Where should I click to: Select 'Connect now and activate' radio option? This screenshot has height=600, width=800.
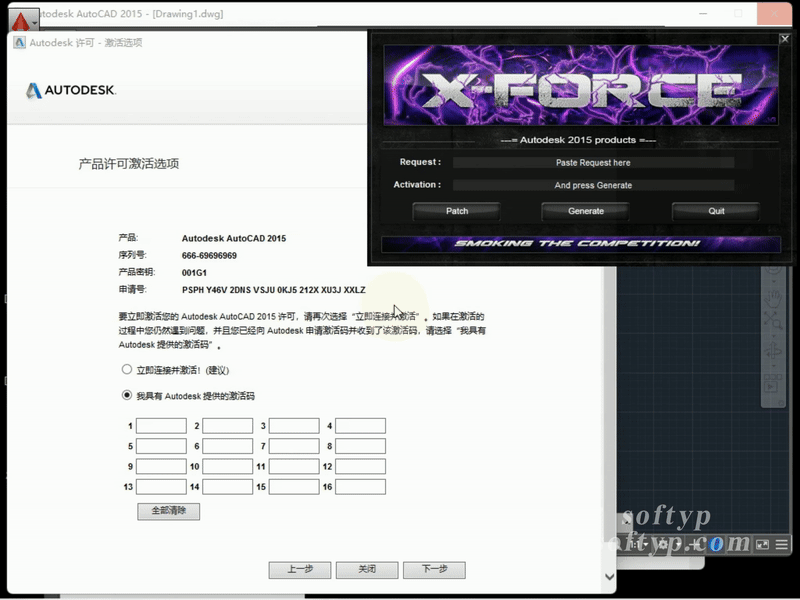127,369
